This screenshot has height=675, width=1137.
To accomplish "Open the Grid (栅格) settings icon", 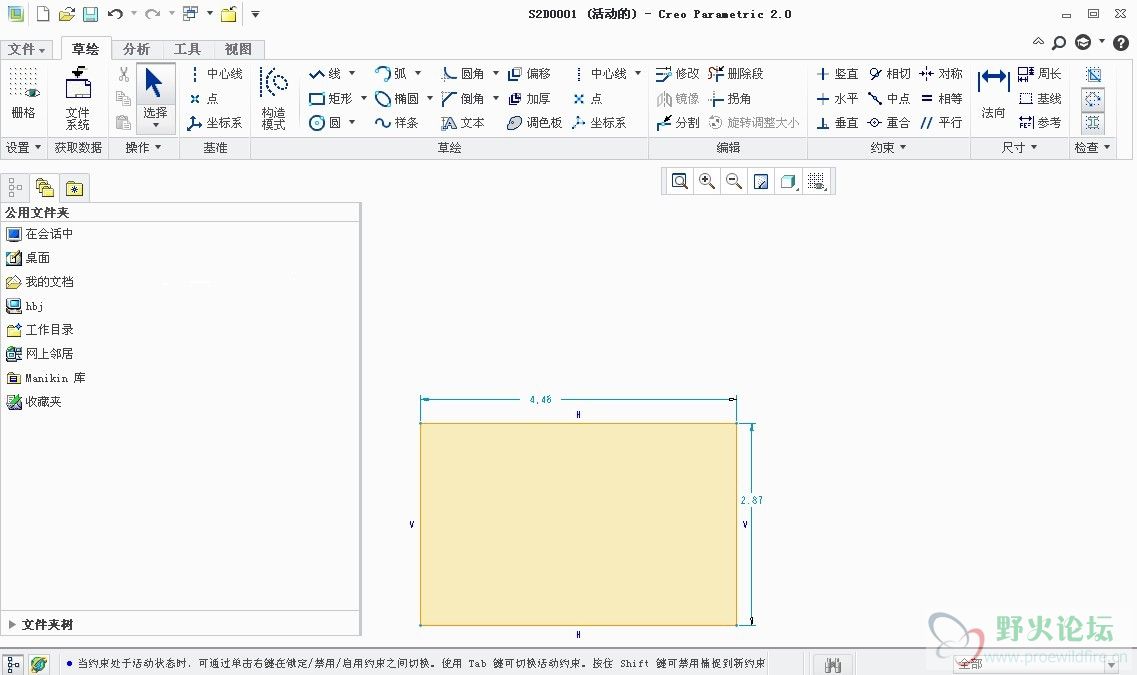I will pos(23,93).
